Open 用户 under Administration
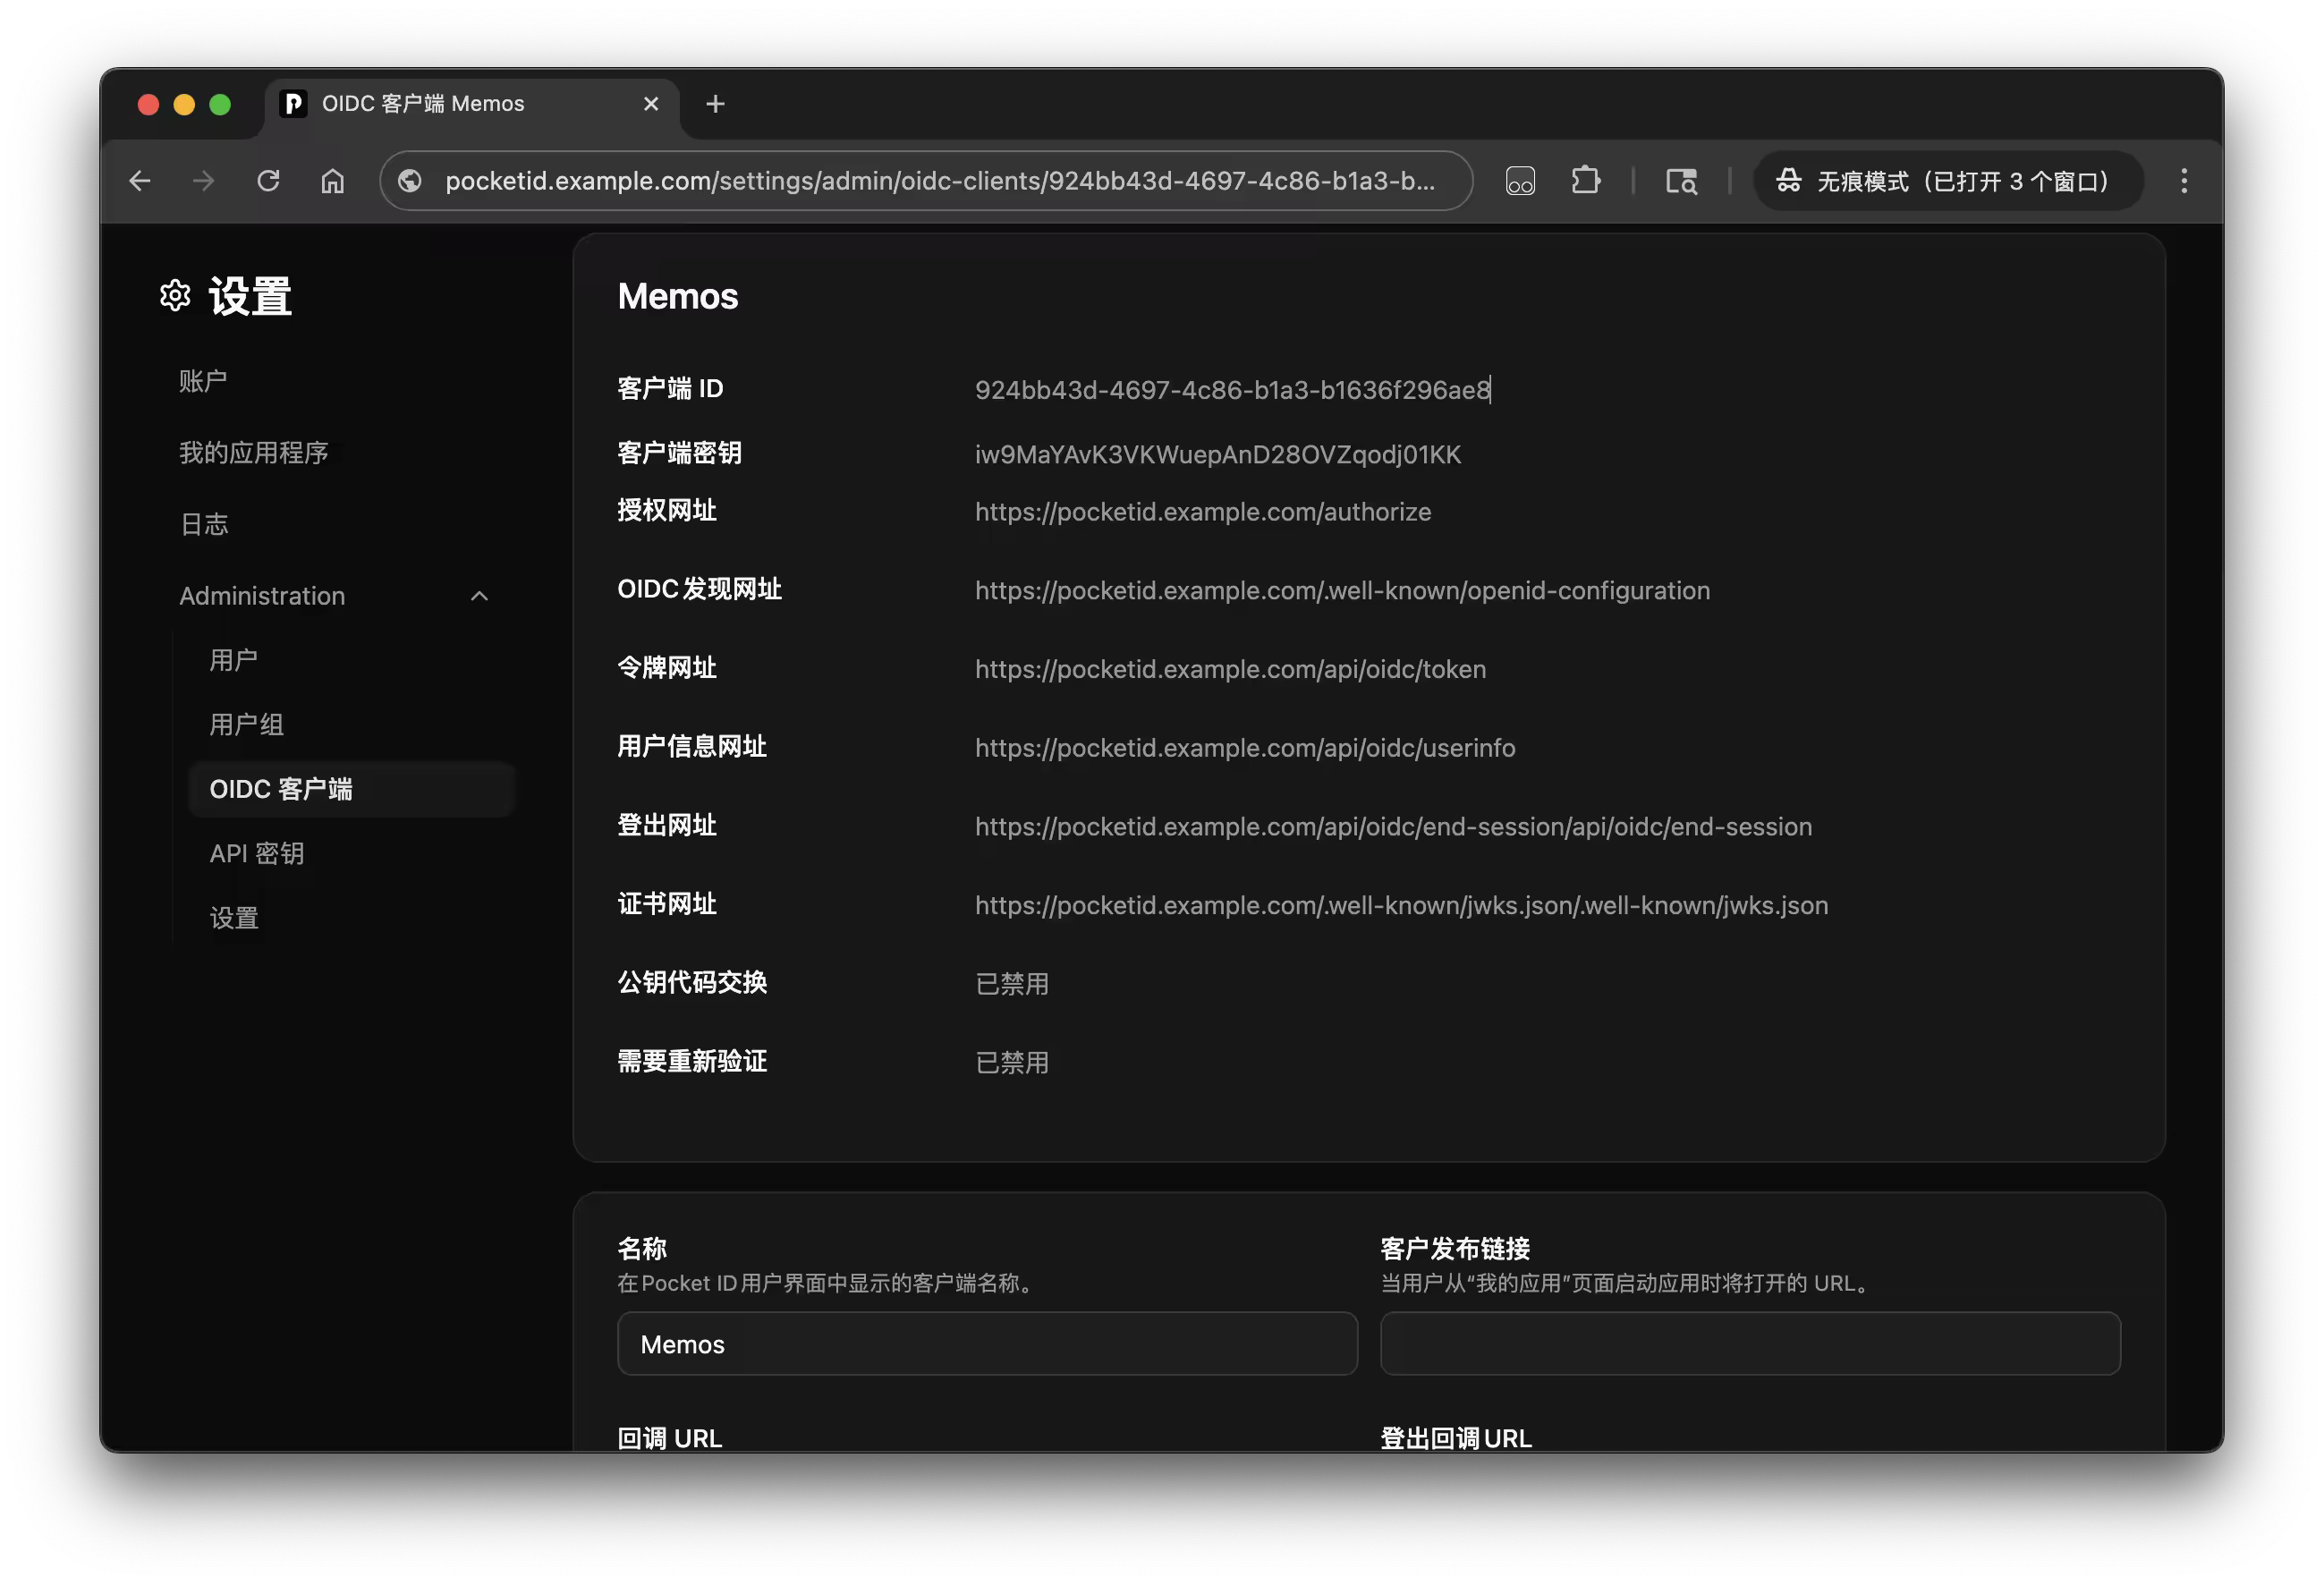 tap(234, 660)
